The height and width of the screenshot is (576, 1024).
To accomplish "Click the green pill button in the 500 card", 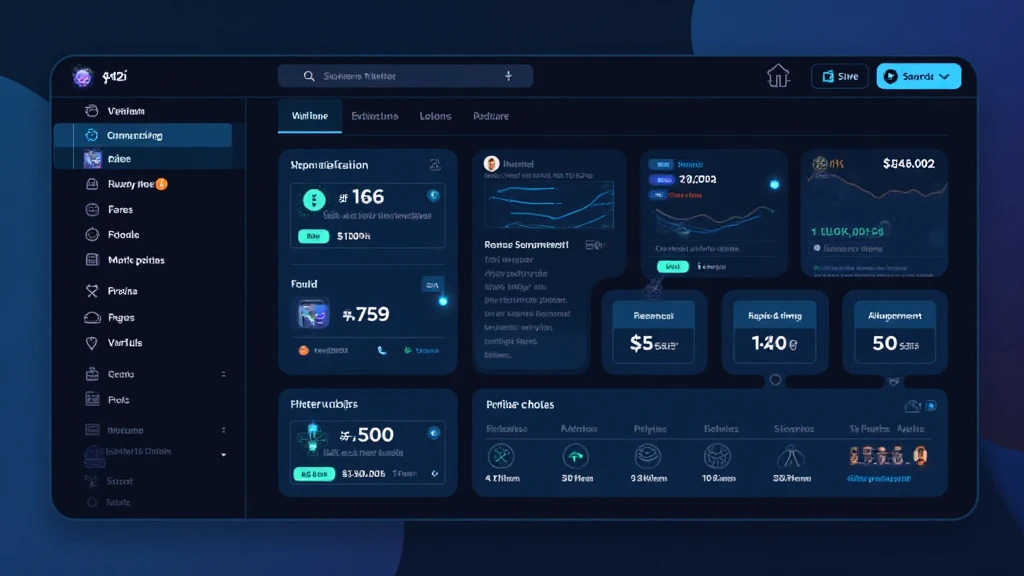I will pyautogui.click(x=314, y=474).
